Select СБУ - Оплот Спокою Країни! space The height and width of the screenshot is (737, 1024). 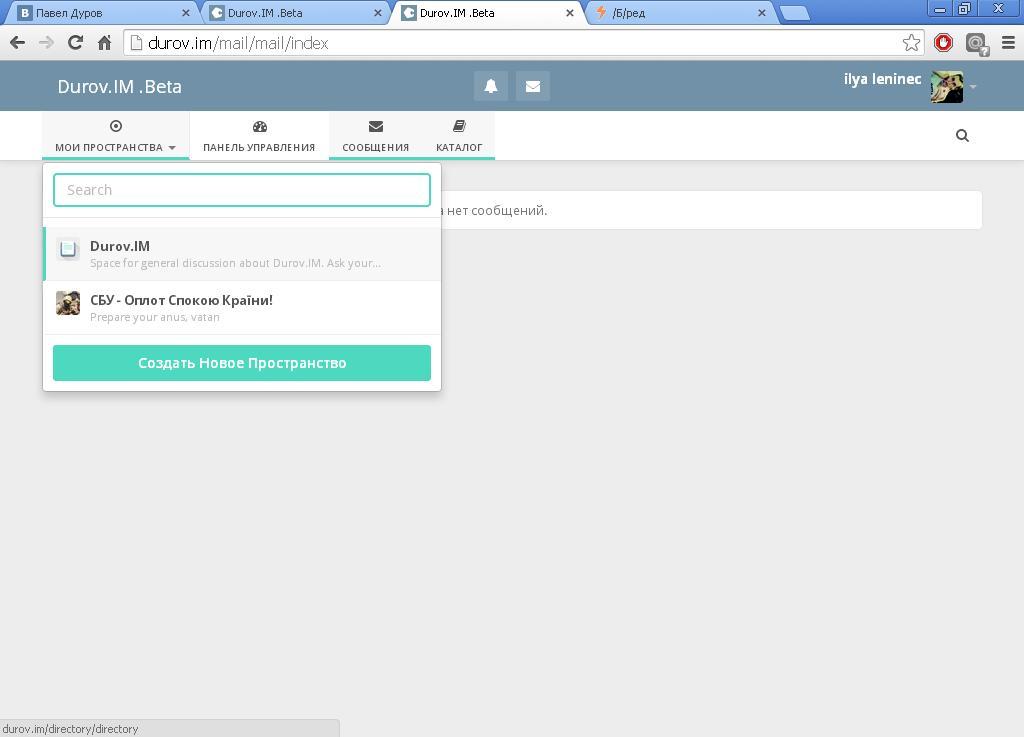242,307
